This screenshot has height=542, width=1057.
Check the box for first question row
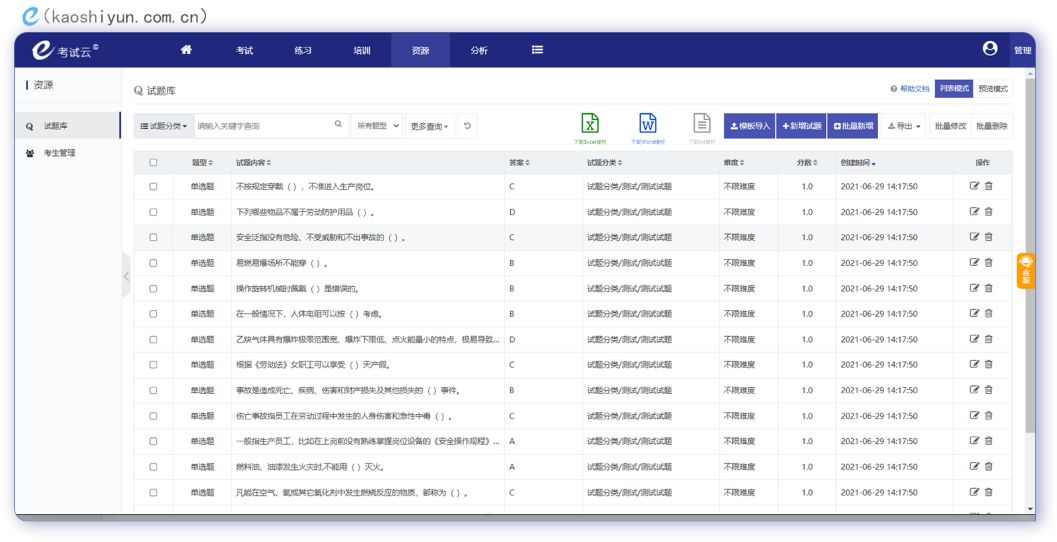(x=153, y=187)
